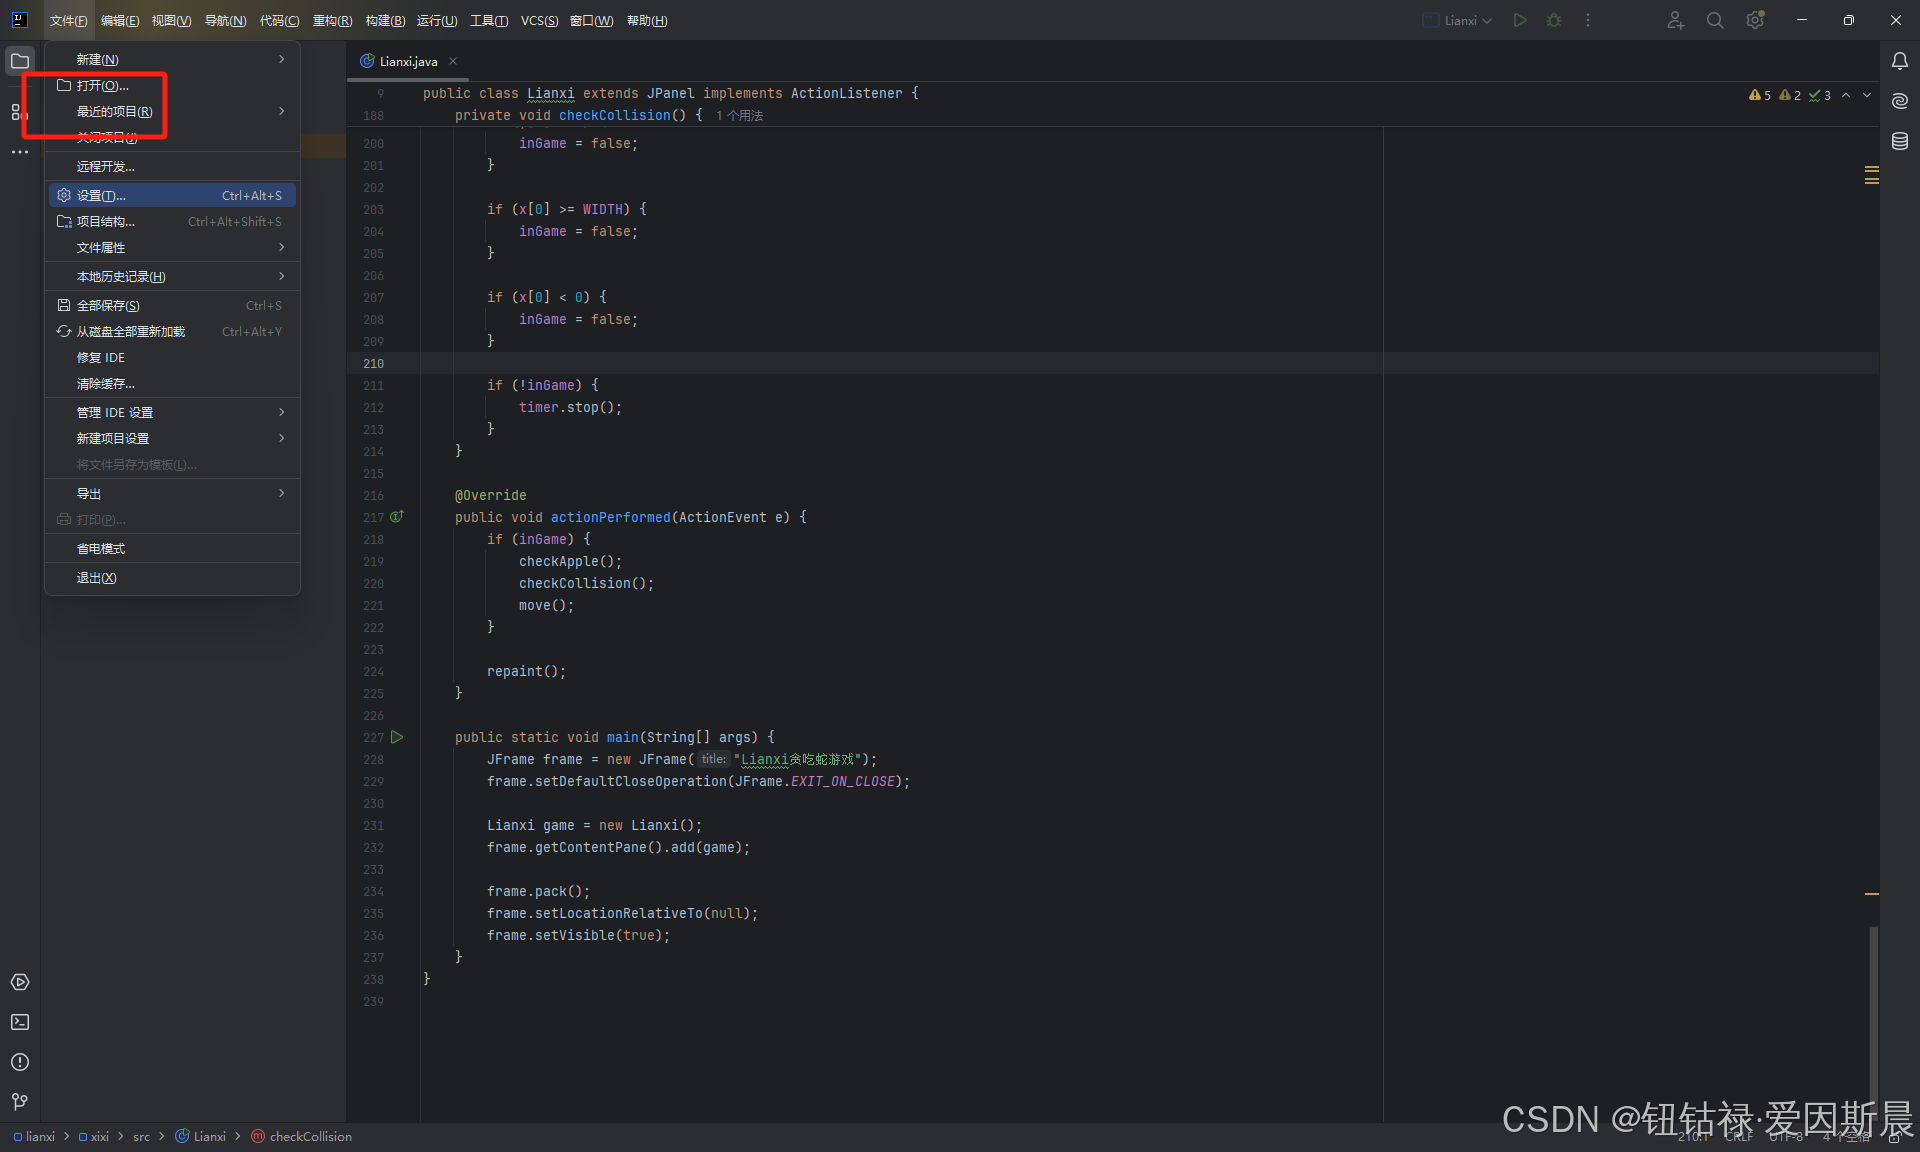Open the Problems tool window icon

[20, 1062]
